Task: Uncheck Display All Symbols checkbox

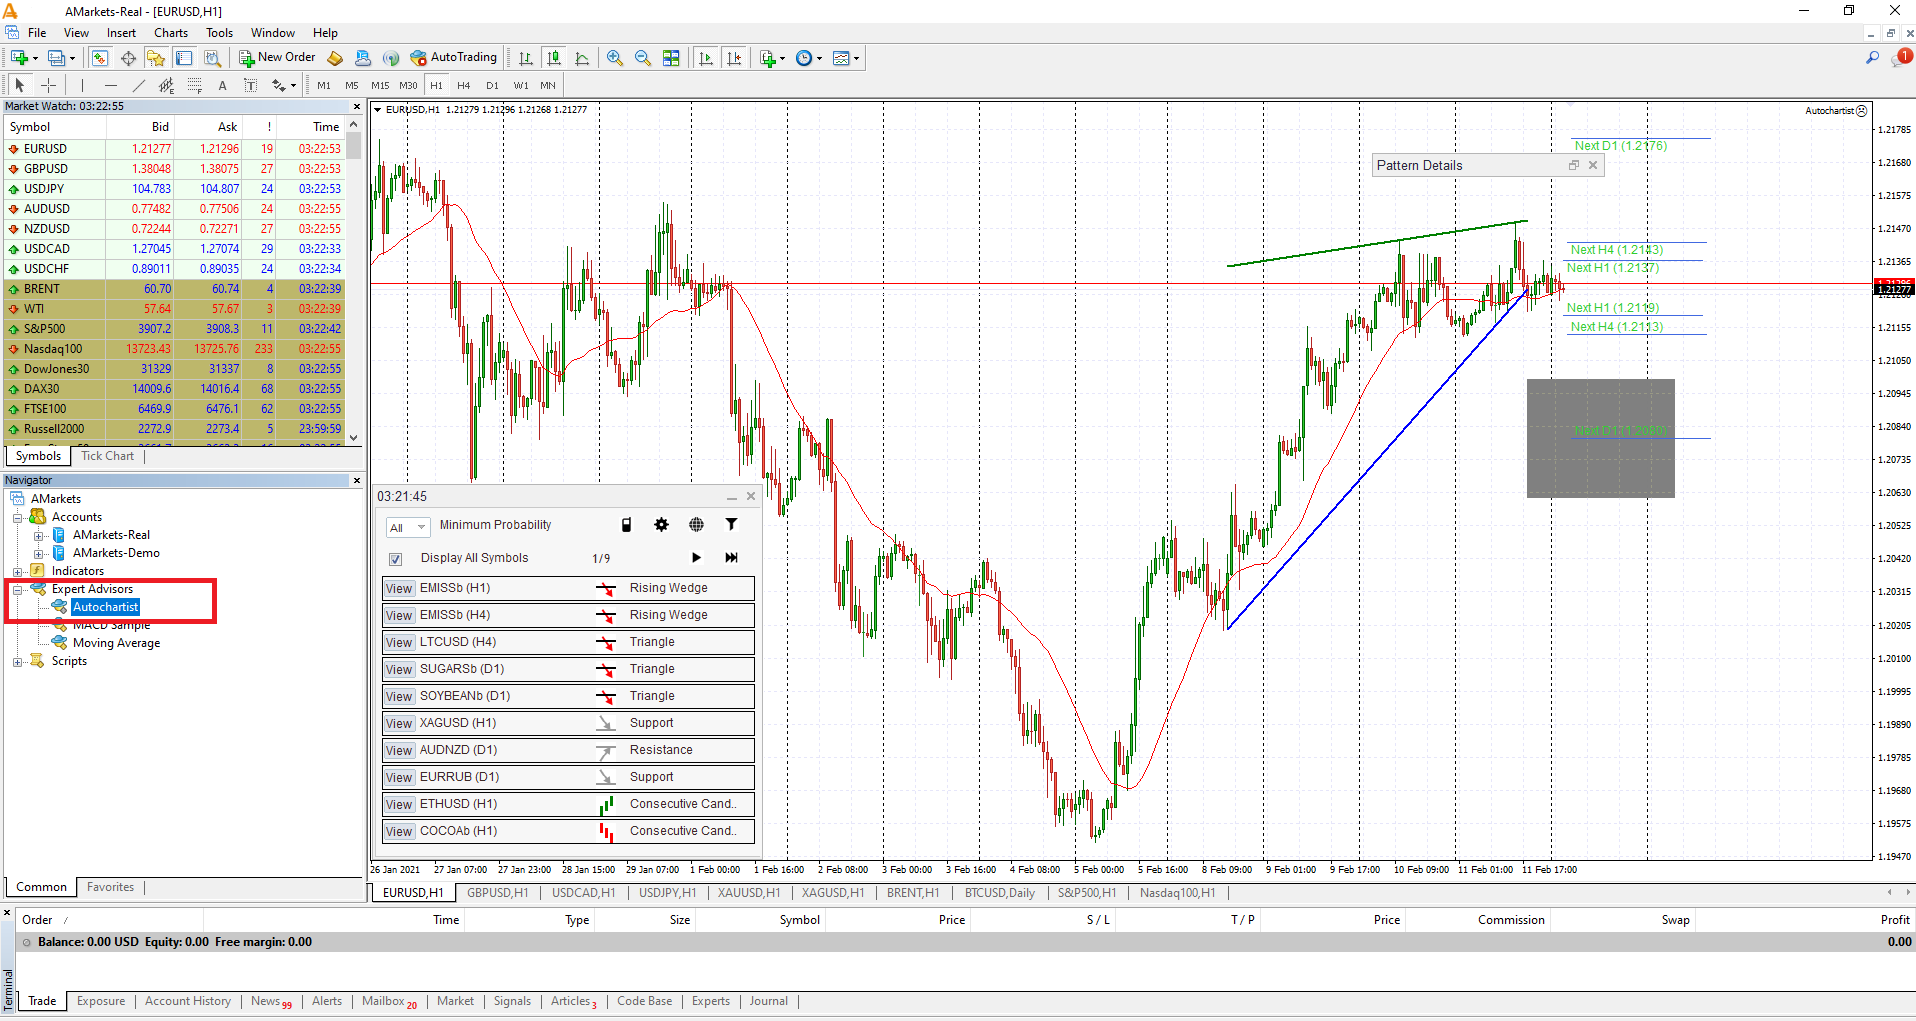Action: 396,559
